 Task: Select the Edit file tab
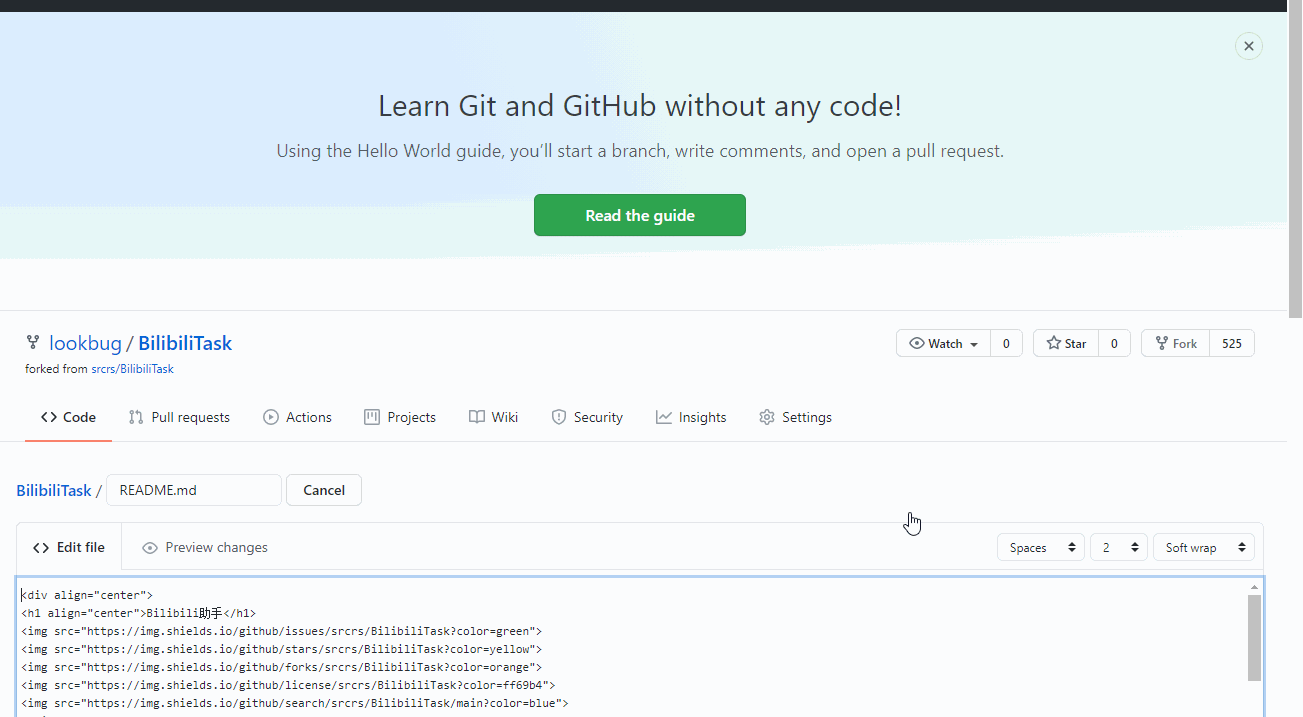(x=69, y=547)
